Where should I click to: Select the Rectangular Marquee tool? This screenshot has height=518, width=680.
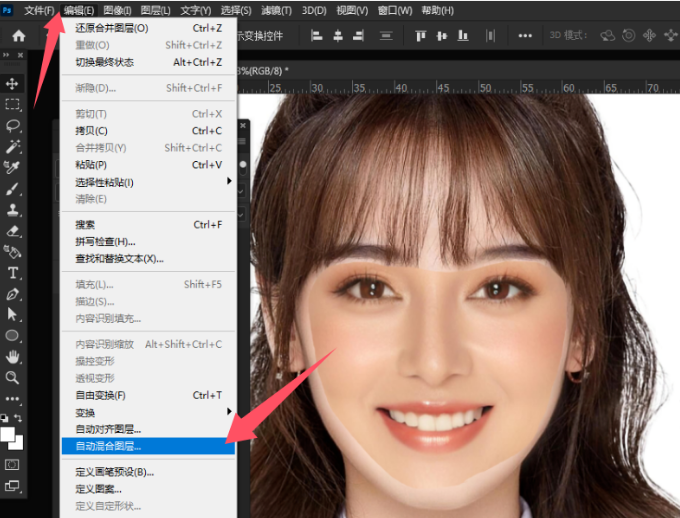tap(12, 105)
